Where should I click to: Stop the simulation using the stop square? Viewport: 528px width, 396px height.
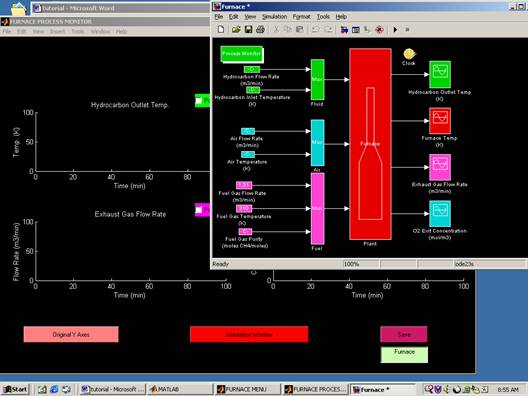pyautogui.click(x=407, y=30)
